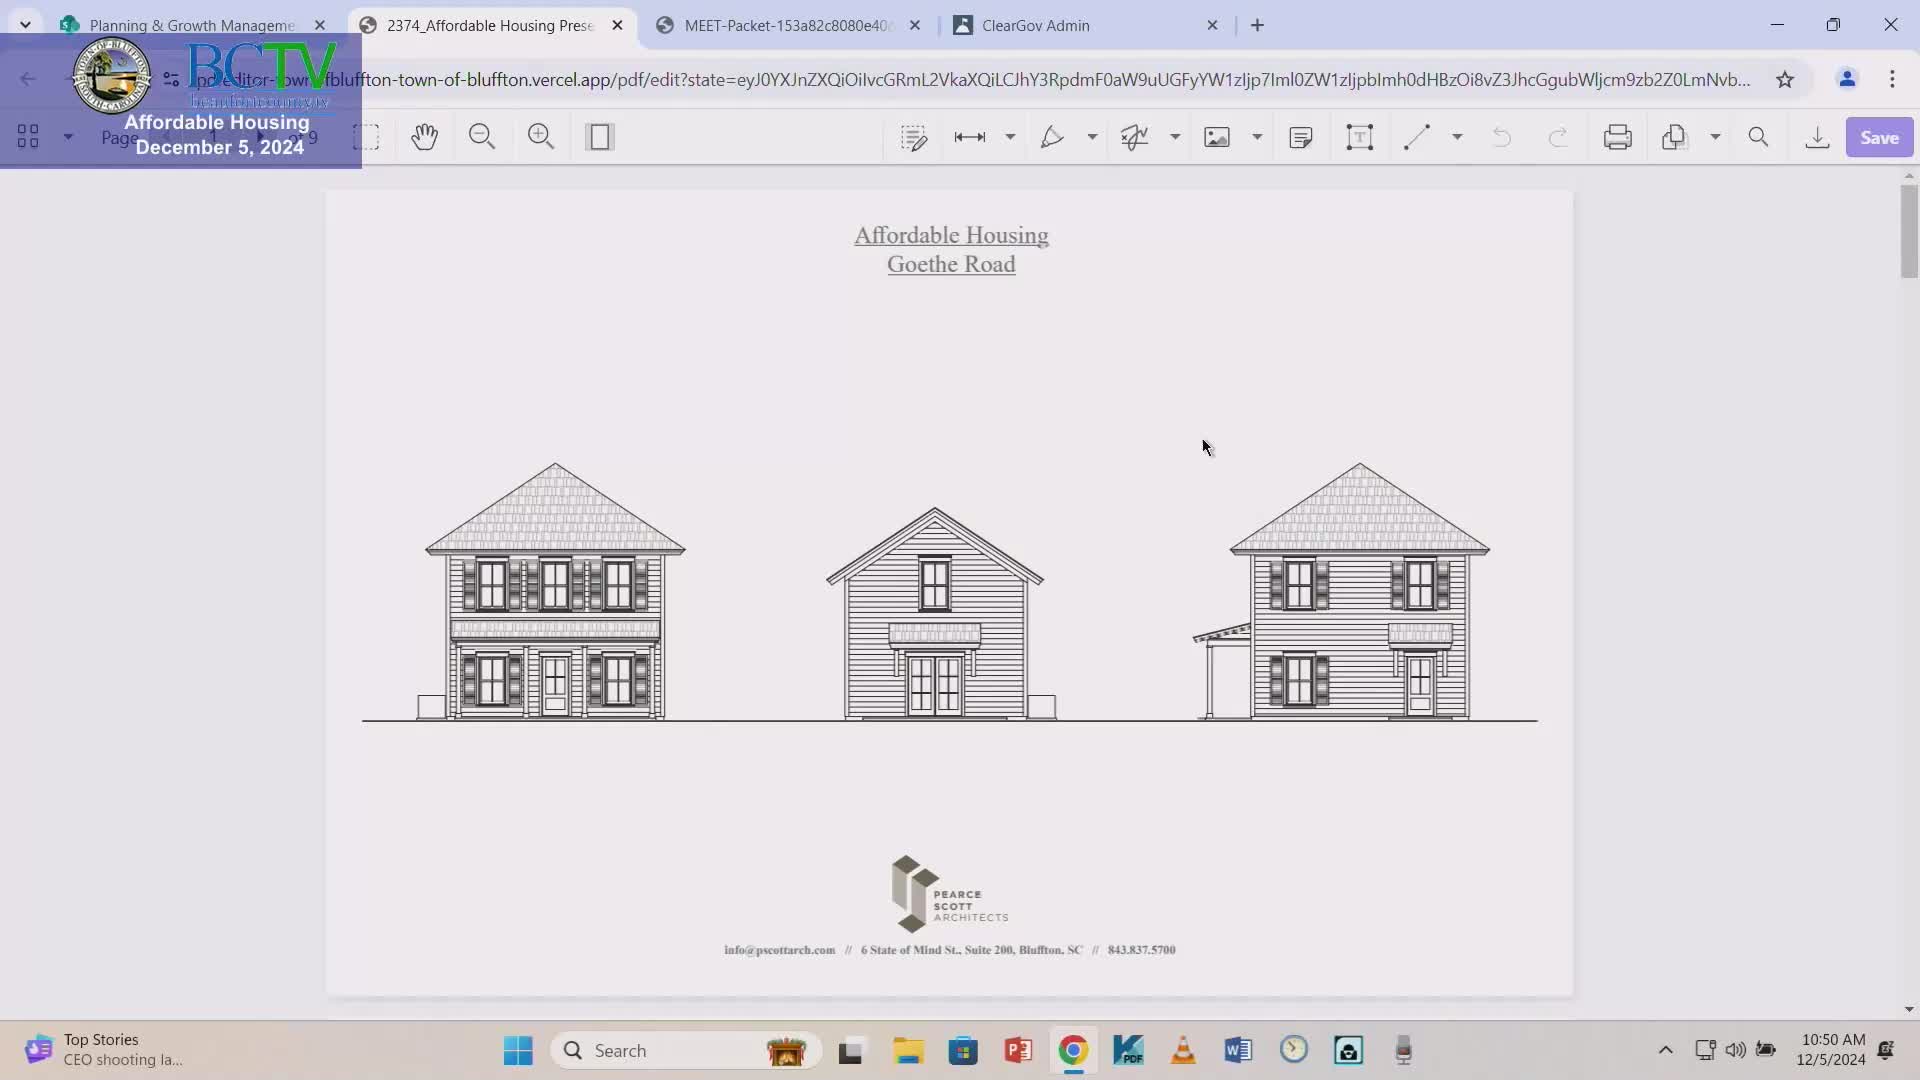Expand the image tool dropdown arrow
Viewport: 1920px width, 1080px height.
[x=1257, y=137]
